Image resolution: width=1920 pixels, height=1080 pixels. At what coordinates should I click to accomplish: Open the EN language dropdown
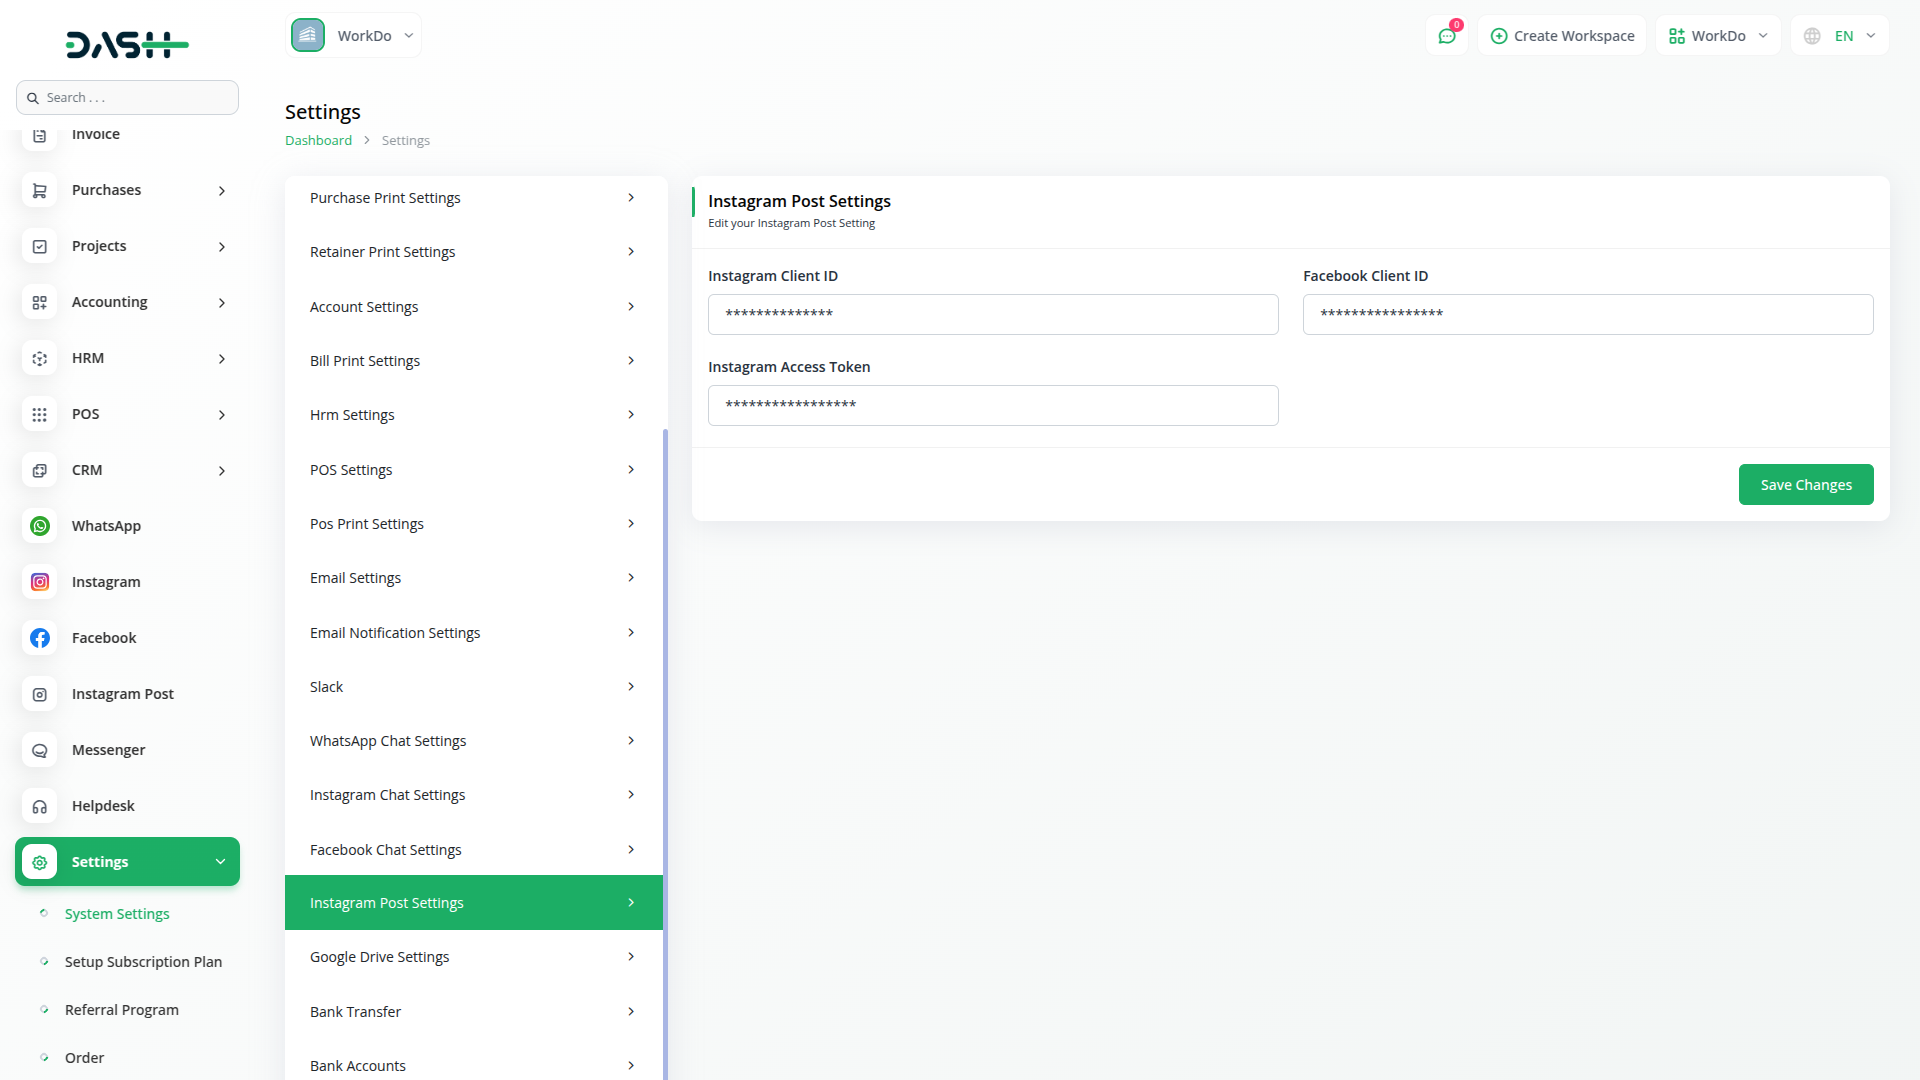[x=1841, y=36]
